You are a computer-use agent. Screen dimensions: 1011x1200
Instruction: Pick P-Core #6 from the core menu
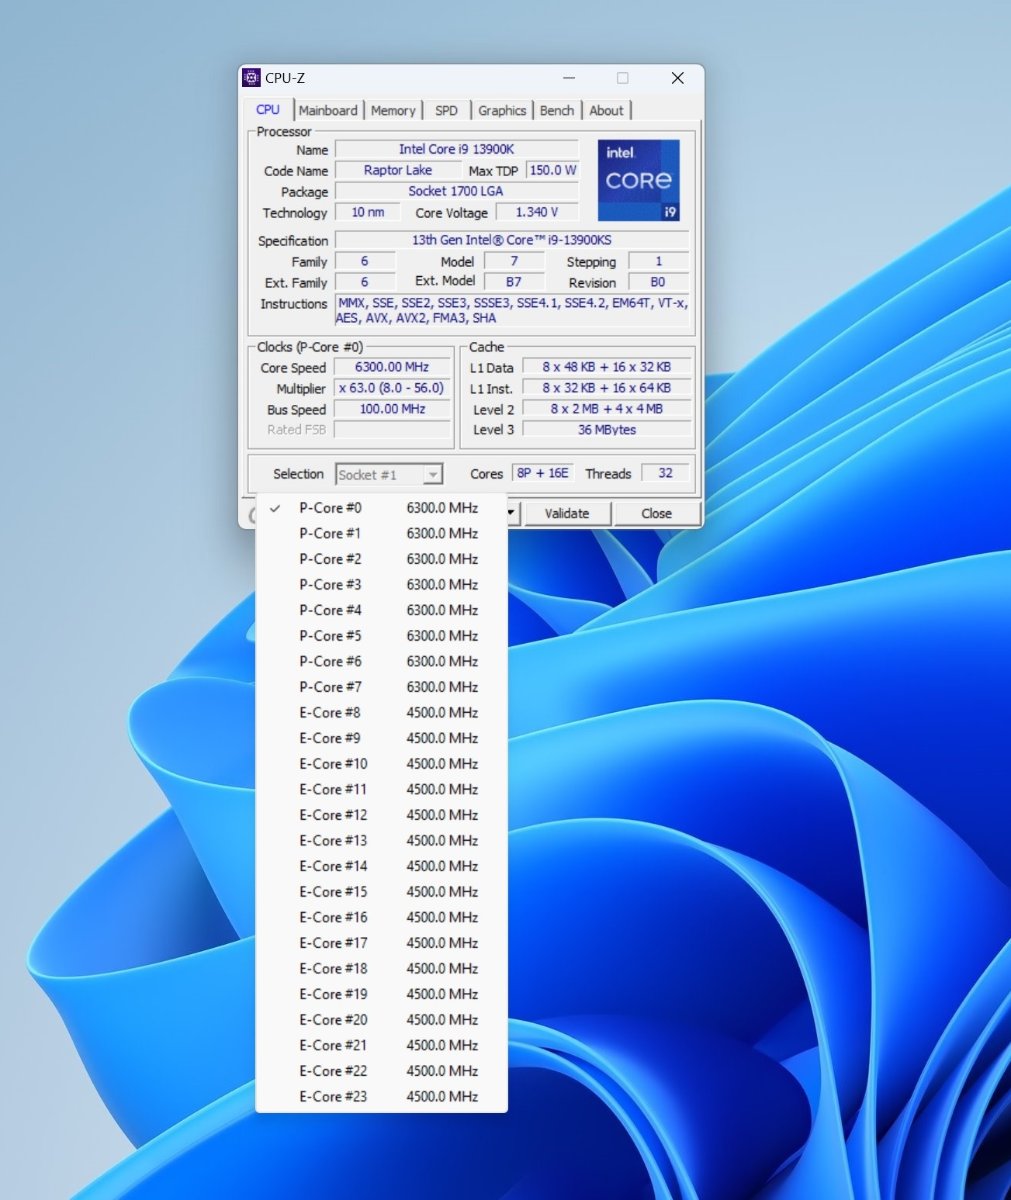click(x=382, y=661)
